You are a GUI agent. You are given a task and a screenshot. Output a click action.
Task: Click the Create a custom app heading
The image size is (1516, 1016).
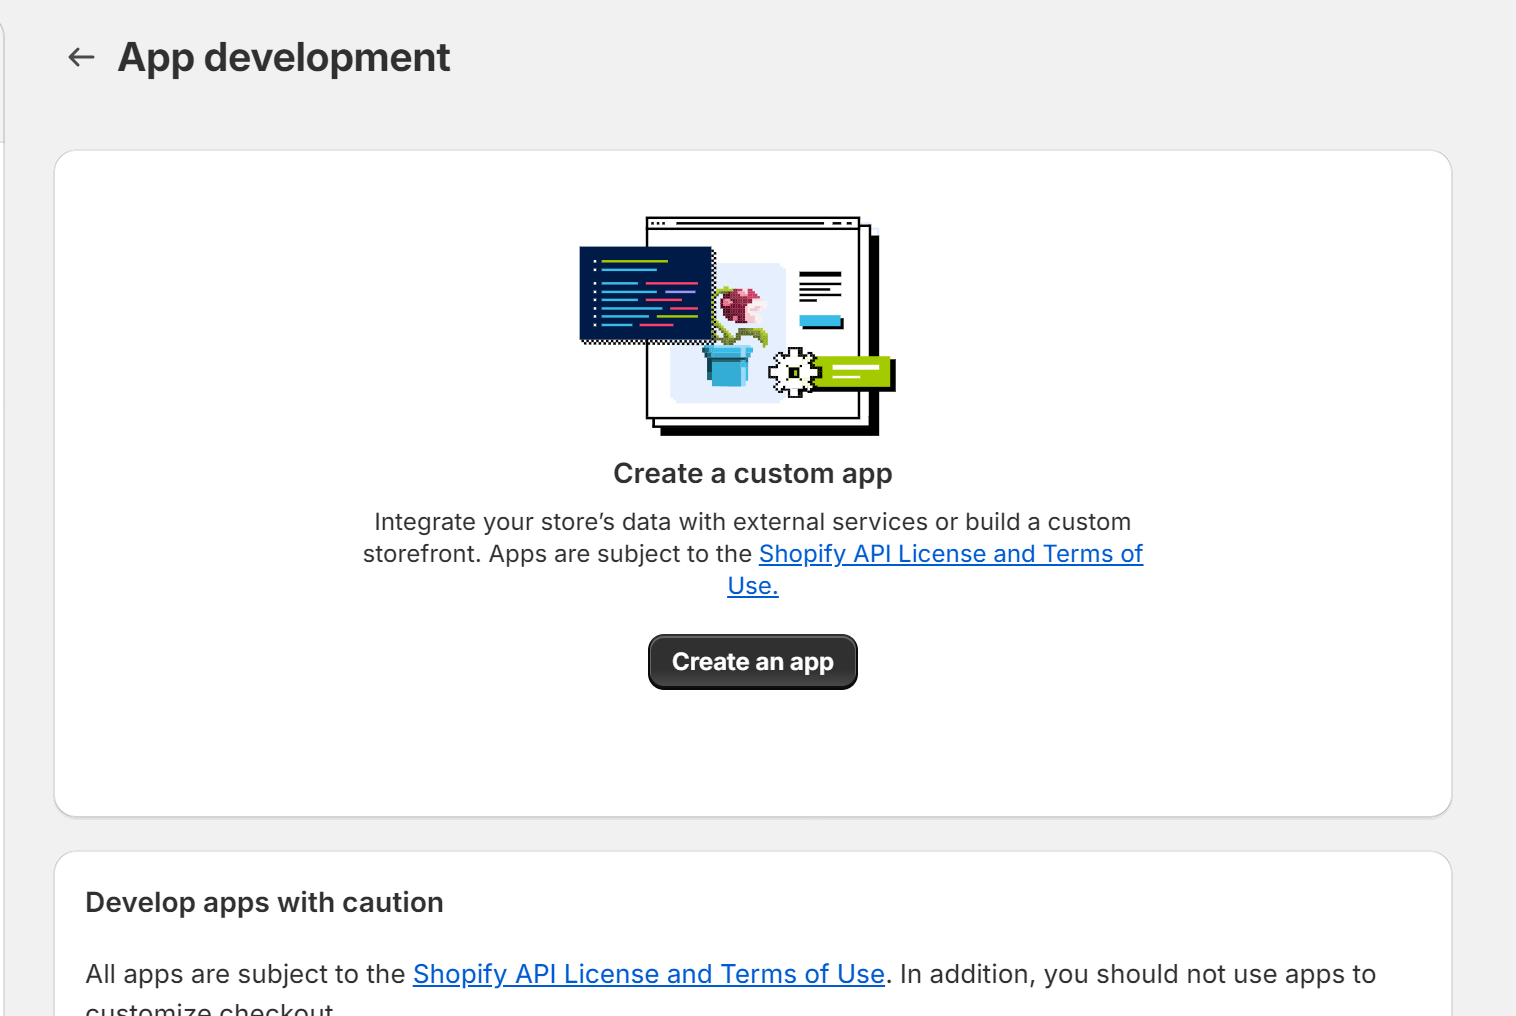752,474
